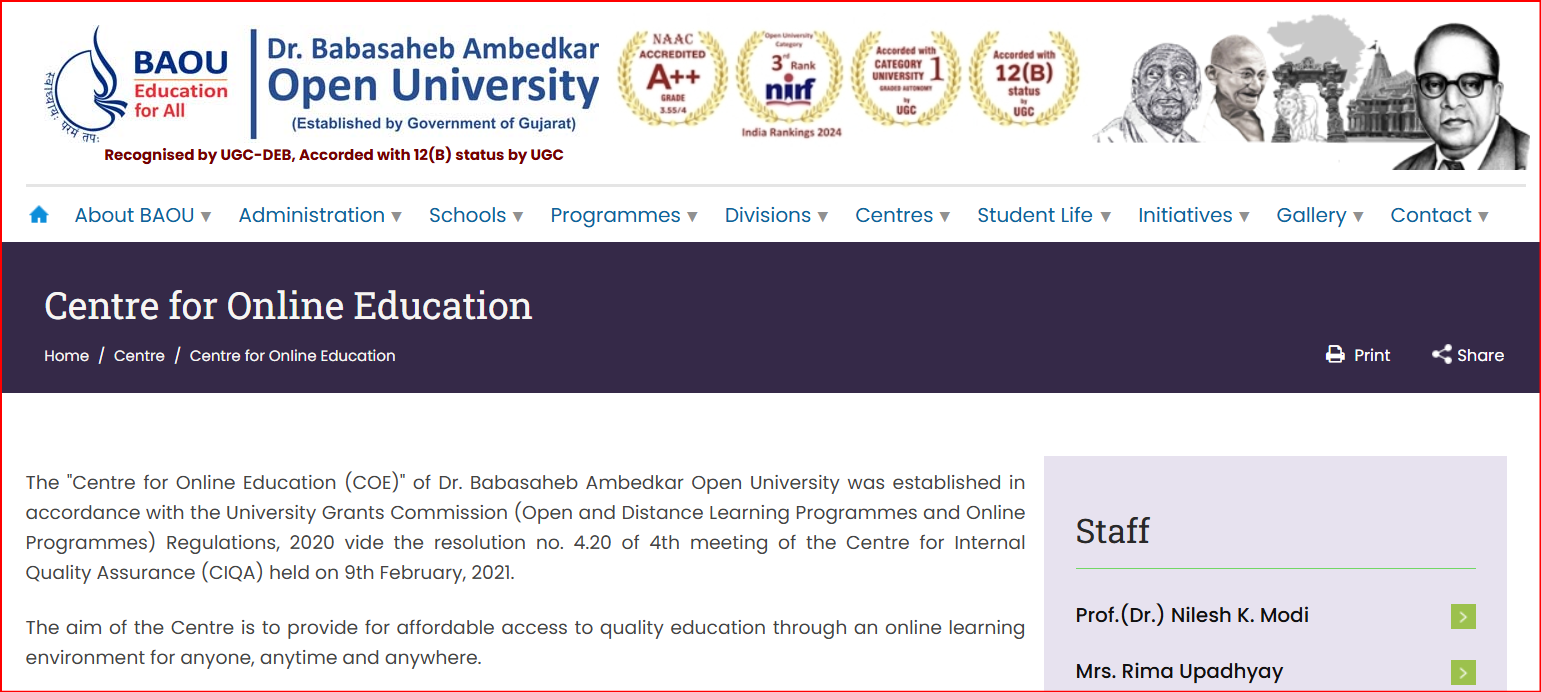This screenshot has width=1541, height=692.
Task: Click green arrow next to Rima Upadhyay
Action: click(1463, 673)
